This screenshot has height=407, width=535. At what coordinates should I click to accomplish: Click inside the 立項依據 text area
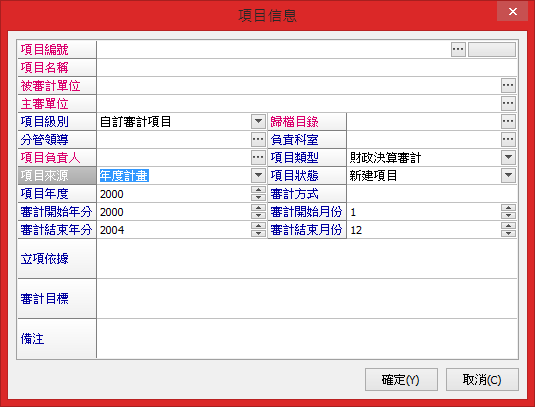pyautogui.click(x=307, y=259)
